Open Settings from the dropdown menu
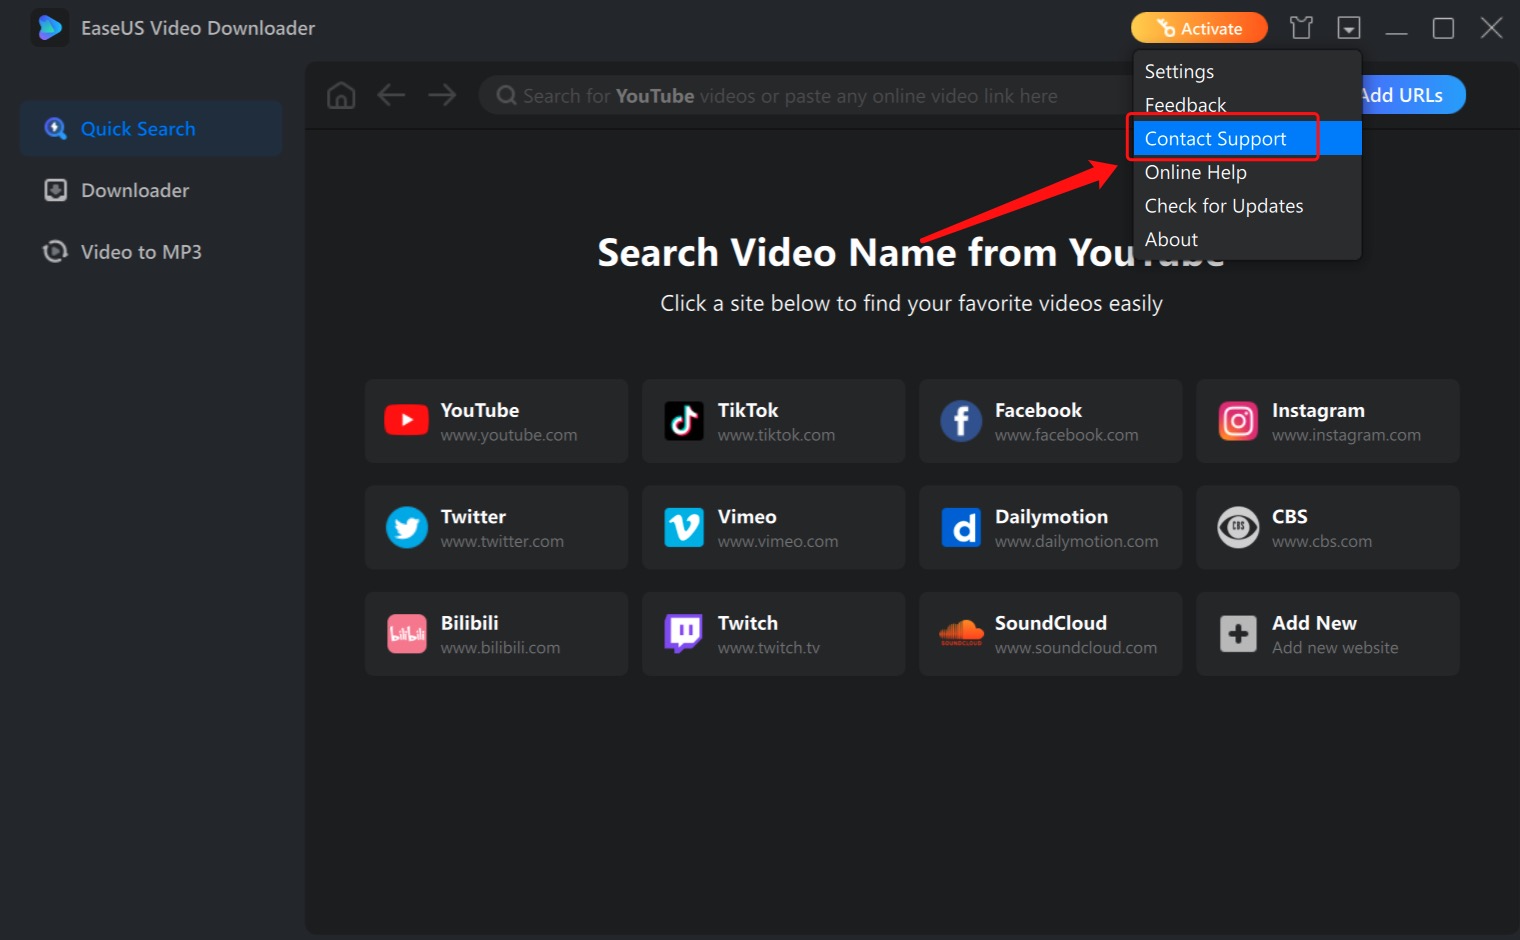The width and height of the screenshot is (1520, 940). point(1247,71)
